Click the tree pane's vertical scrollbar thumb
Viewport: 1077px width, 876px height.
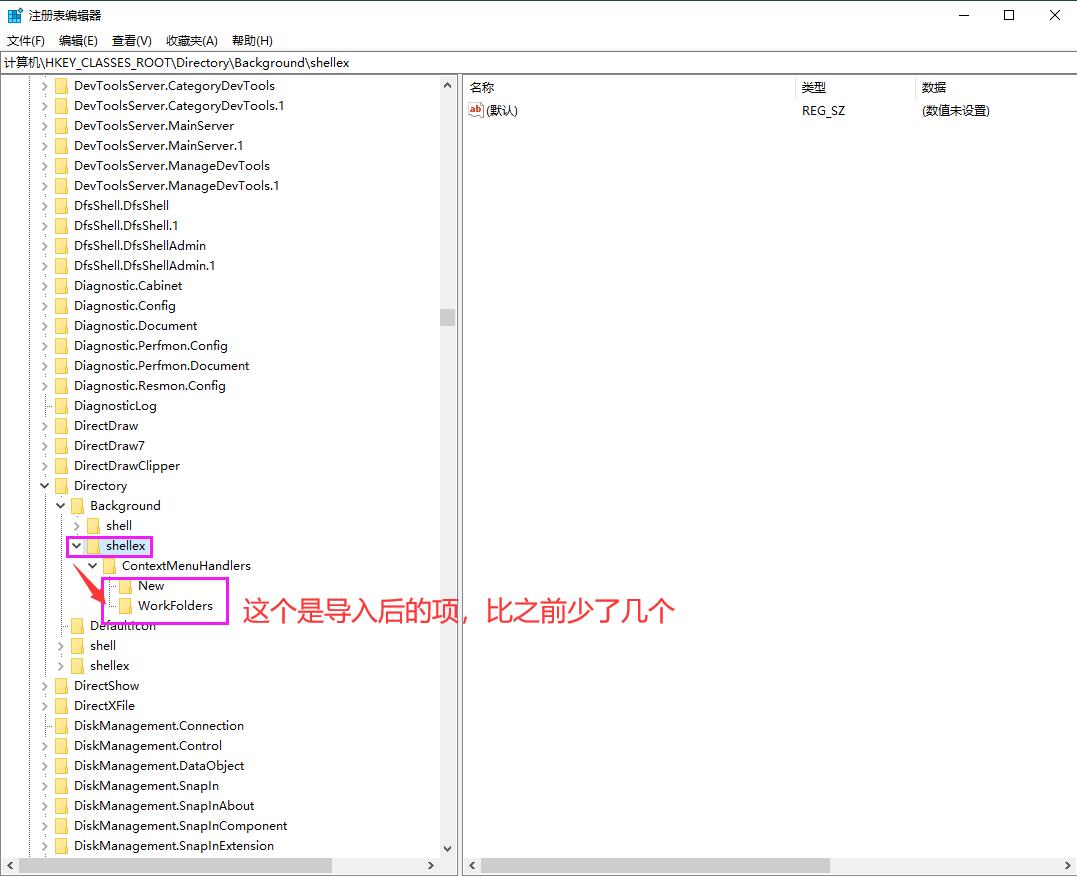[448, 317]
